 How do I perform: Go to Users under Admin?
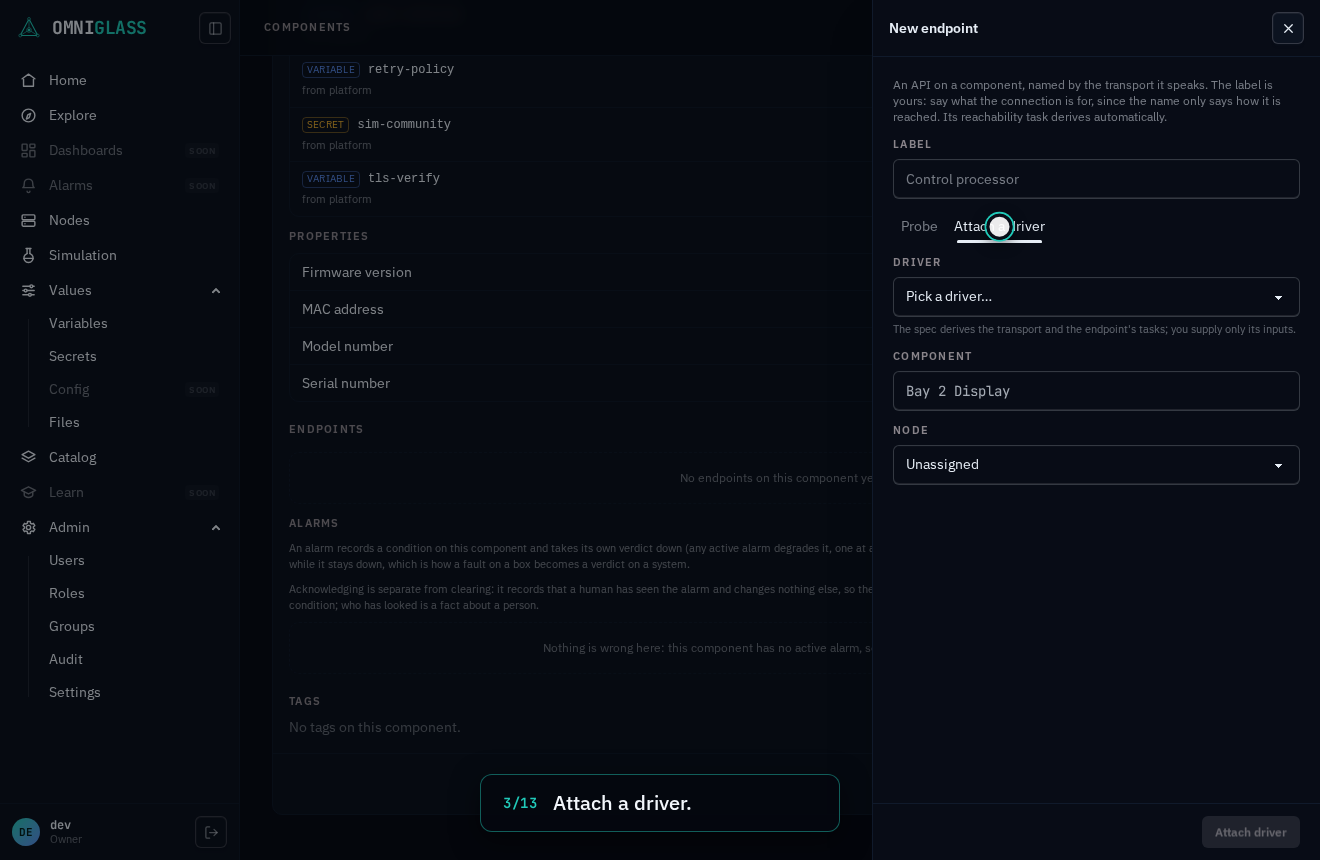tap(67, 560)
